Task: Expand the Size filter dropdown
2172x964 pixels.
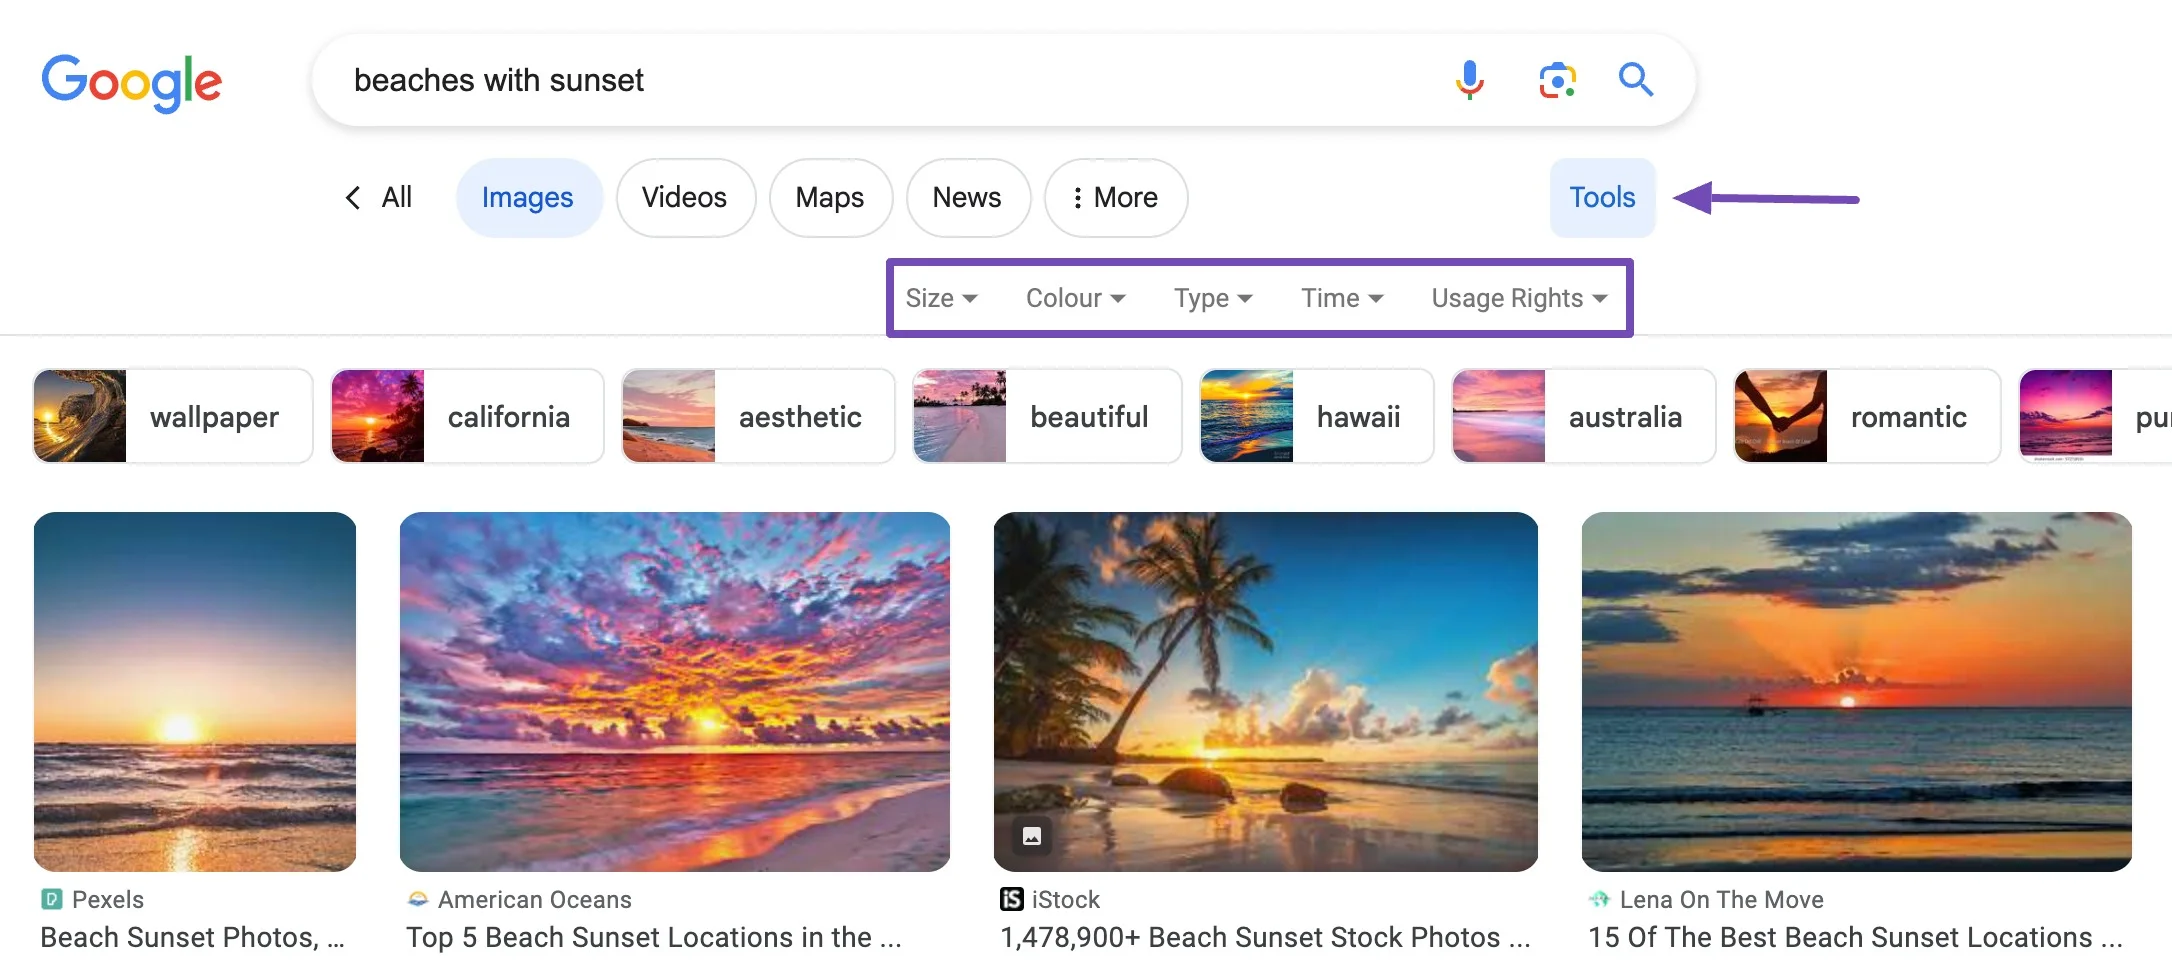Action: (x=940, y=299)
